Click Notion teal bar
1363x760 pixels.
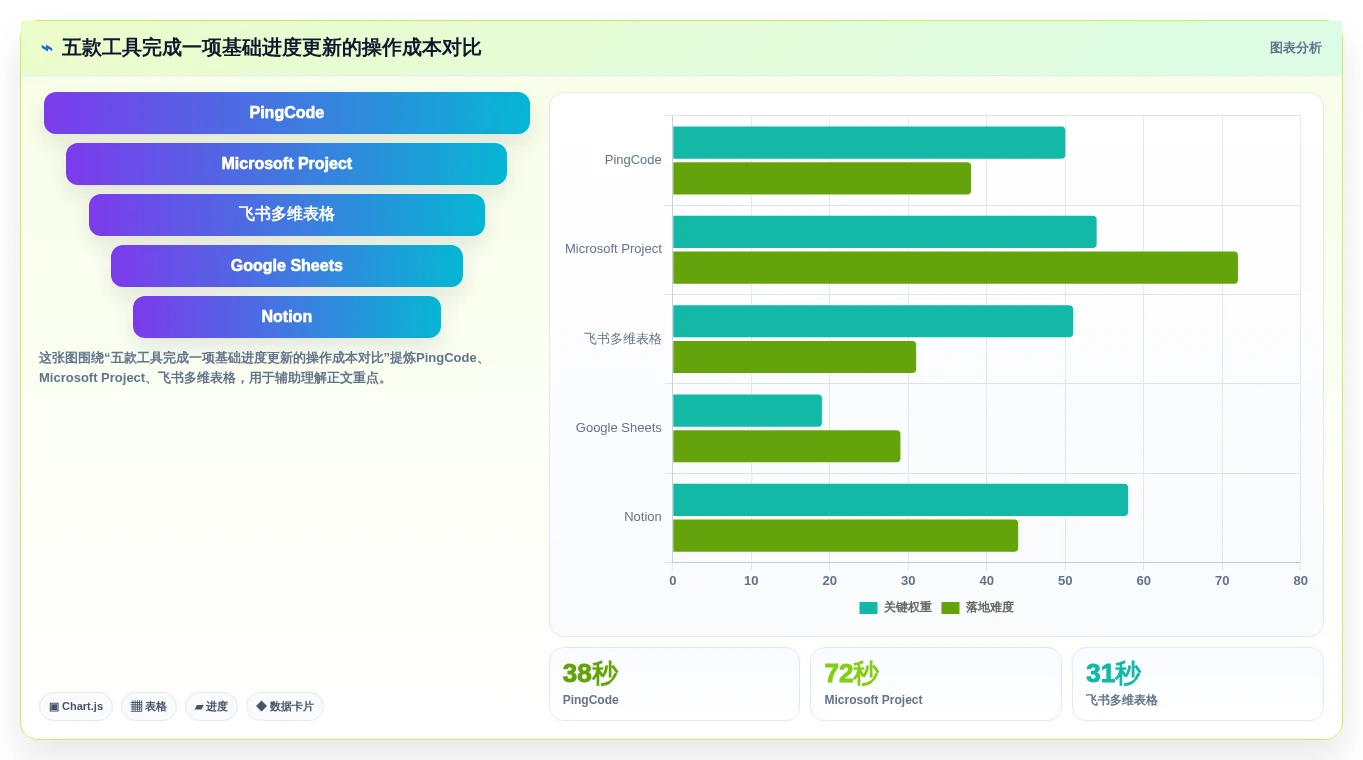[900, 500]
